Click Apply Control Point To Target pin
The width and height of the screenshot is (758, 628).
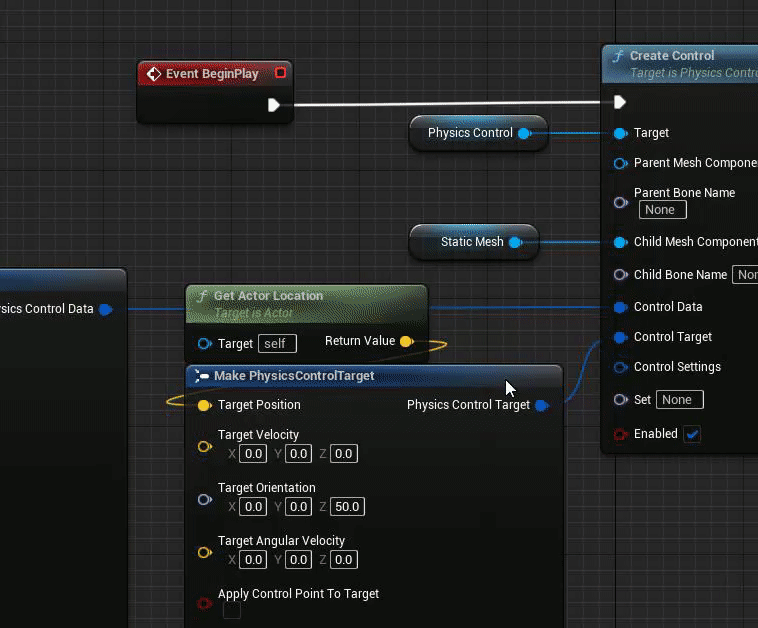click(204, 603)
